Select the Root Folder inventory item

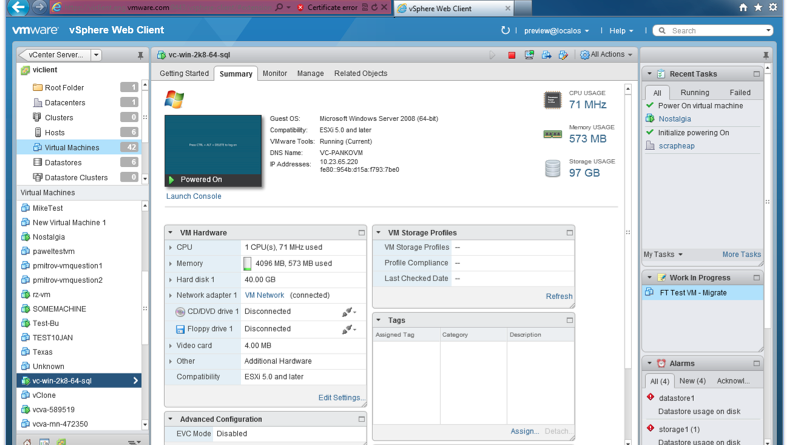pyautogui.click(x=79, y=87)
